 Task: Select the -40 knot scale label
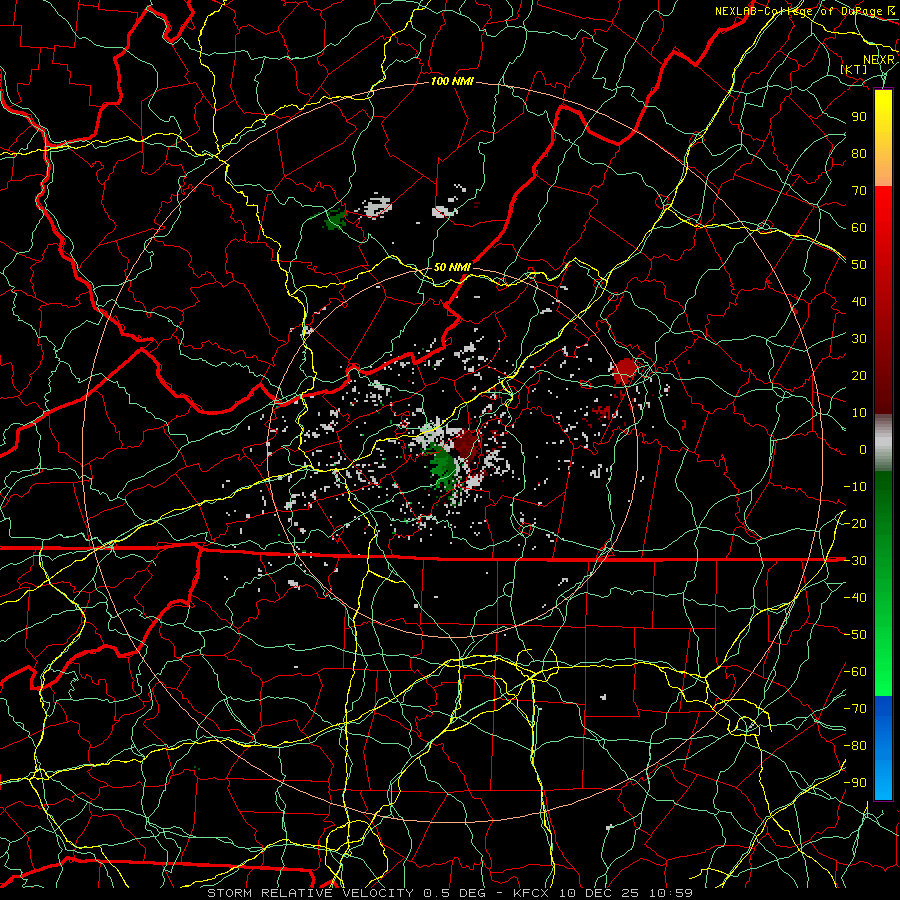click(x=855, y=598)
